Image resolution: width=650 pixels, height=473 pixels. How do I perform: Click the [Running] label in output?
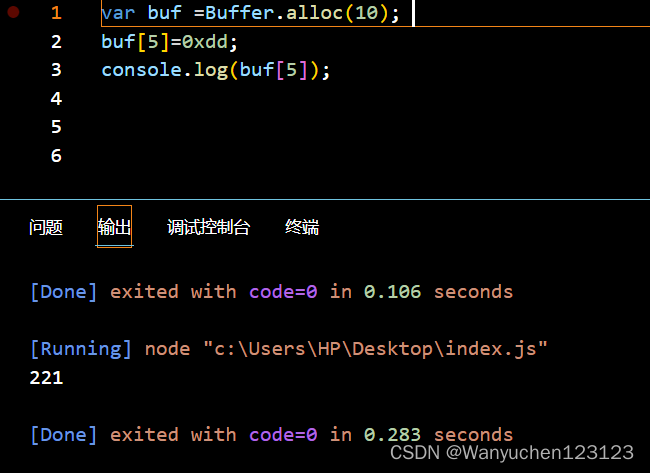(81, 349)
